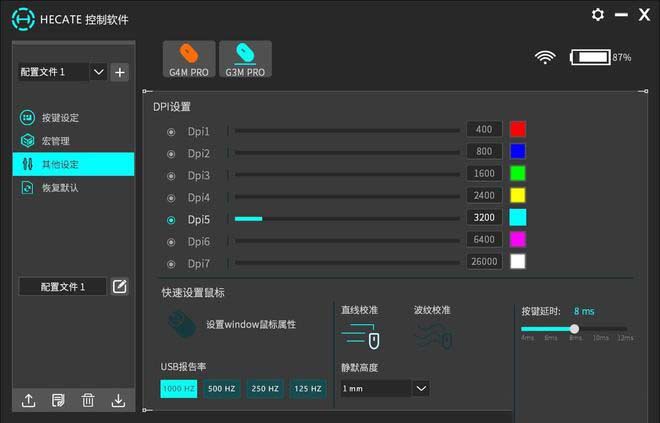
Task: Open 按键设定 key settings menu
Action: pos(73,117)
